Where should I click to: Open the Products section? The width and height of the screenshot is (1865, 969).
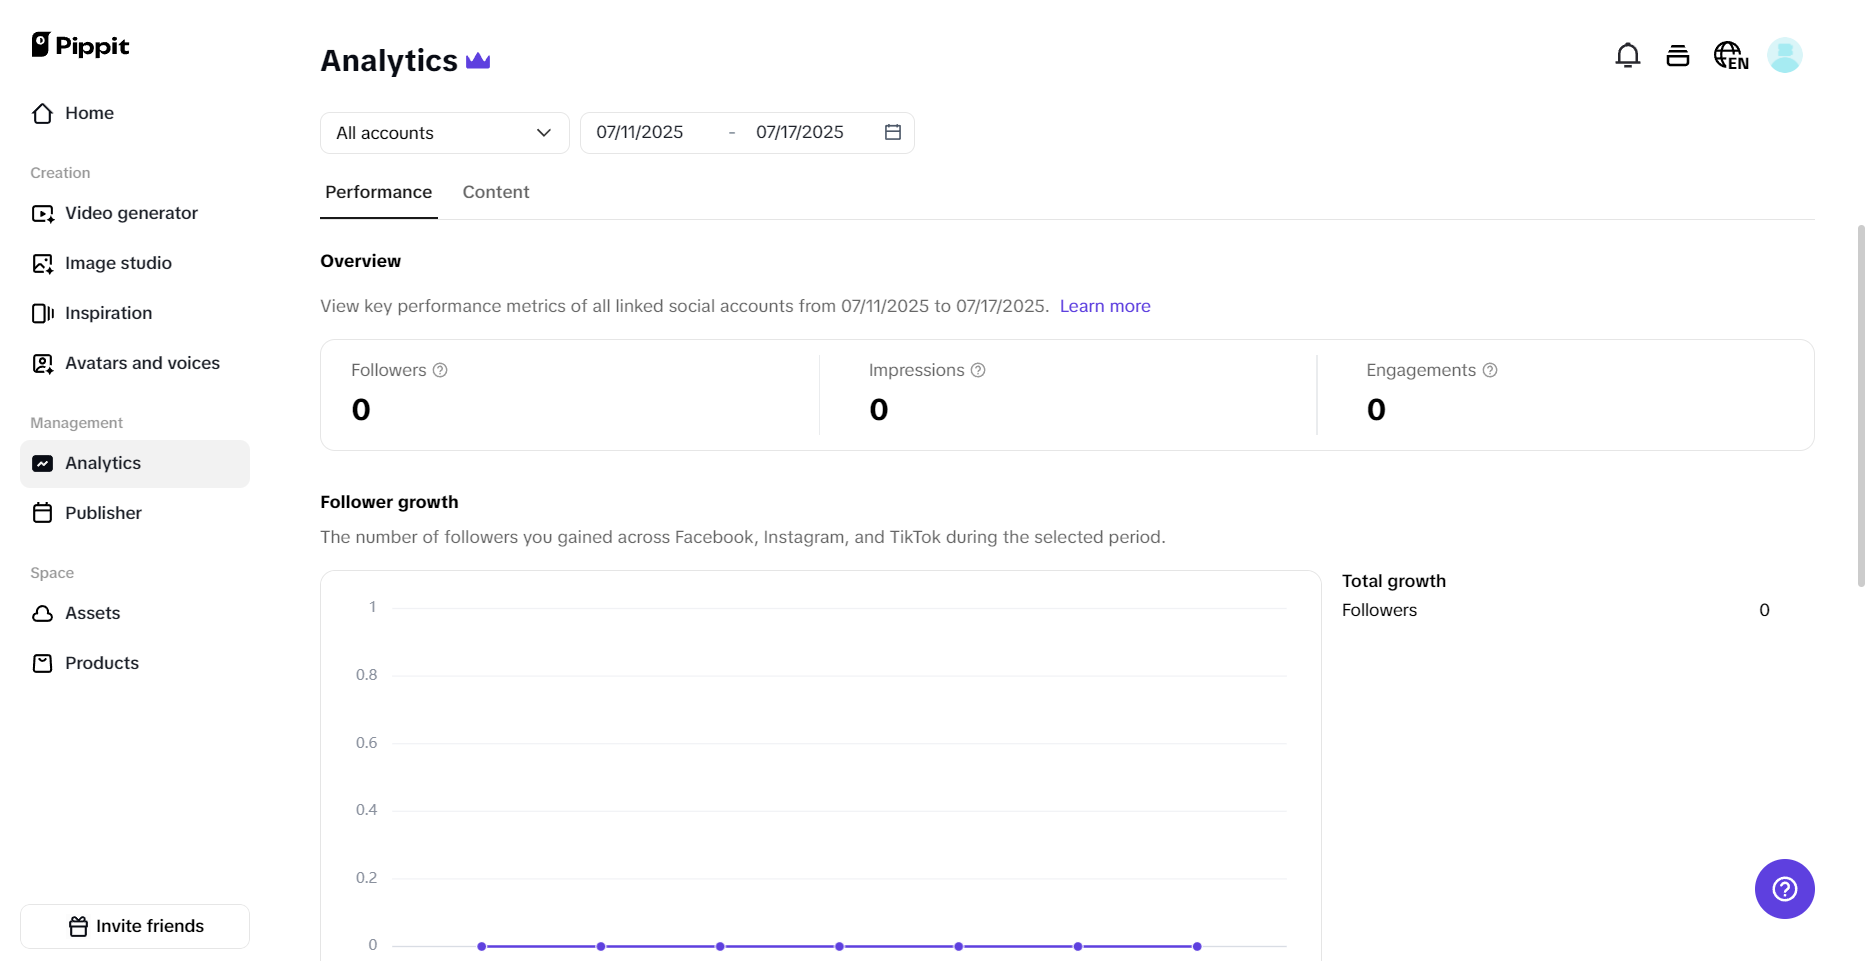click(101, 663)
